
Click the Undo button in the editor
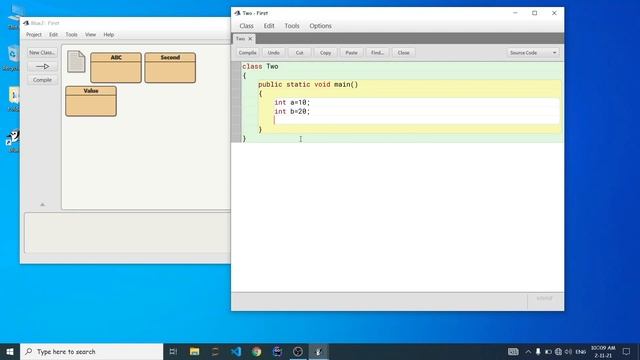pyautogui.click(x=273, y=53)
